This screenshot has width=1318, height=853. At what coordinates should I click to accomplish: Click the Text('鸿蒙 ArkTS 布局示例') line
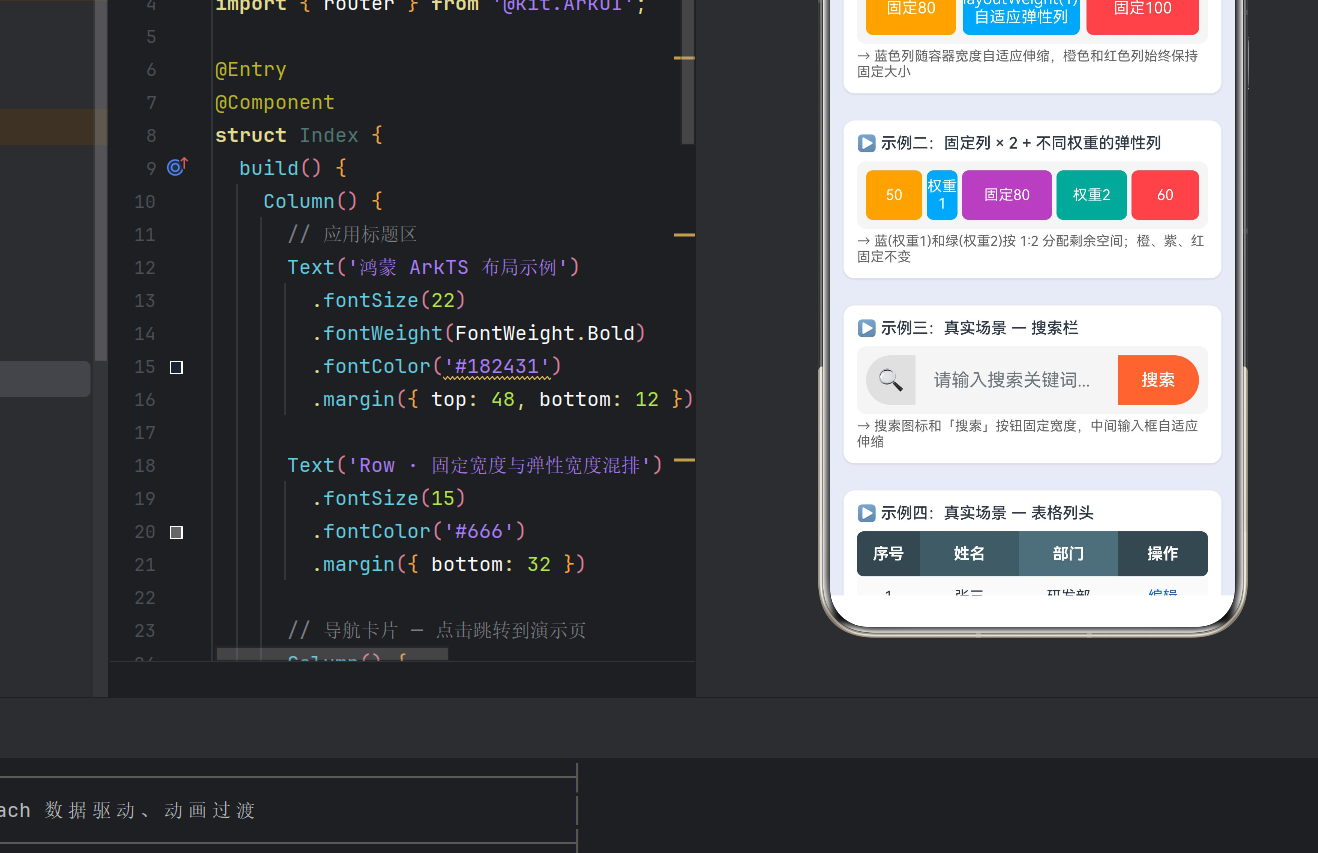pyautogui.click(x=434, y=267)
